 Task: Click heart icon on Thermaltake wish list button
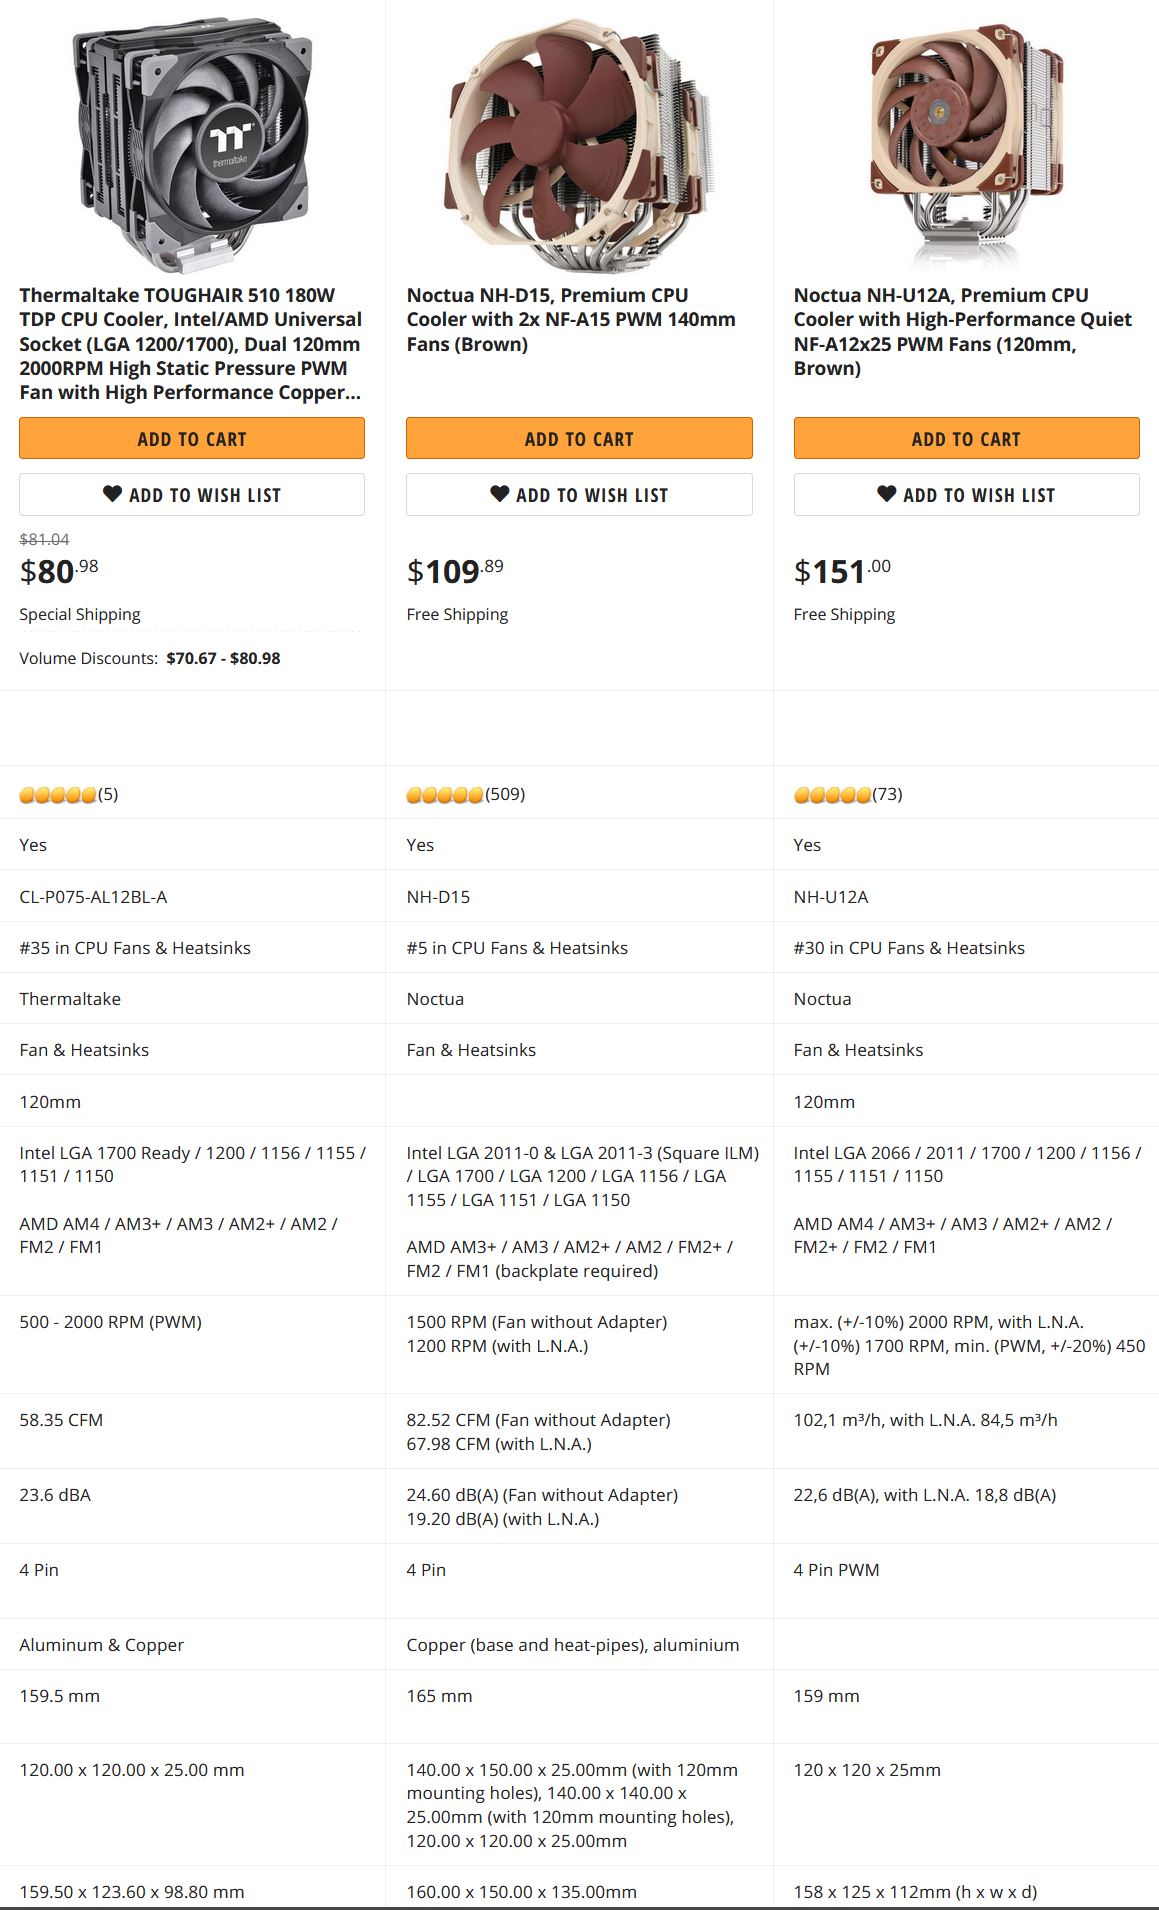click(x=112, y=494)
